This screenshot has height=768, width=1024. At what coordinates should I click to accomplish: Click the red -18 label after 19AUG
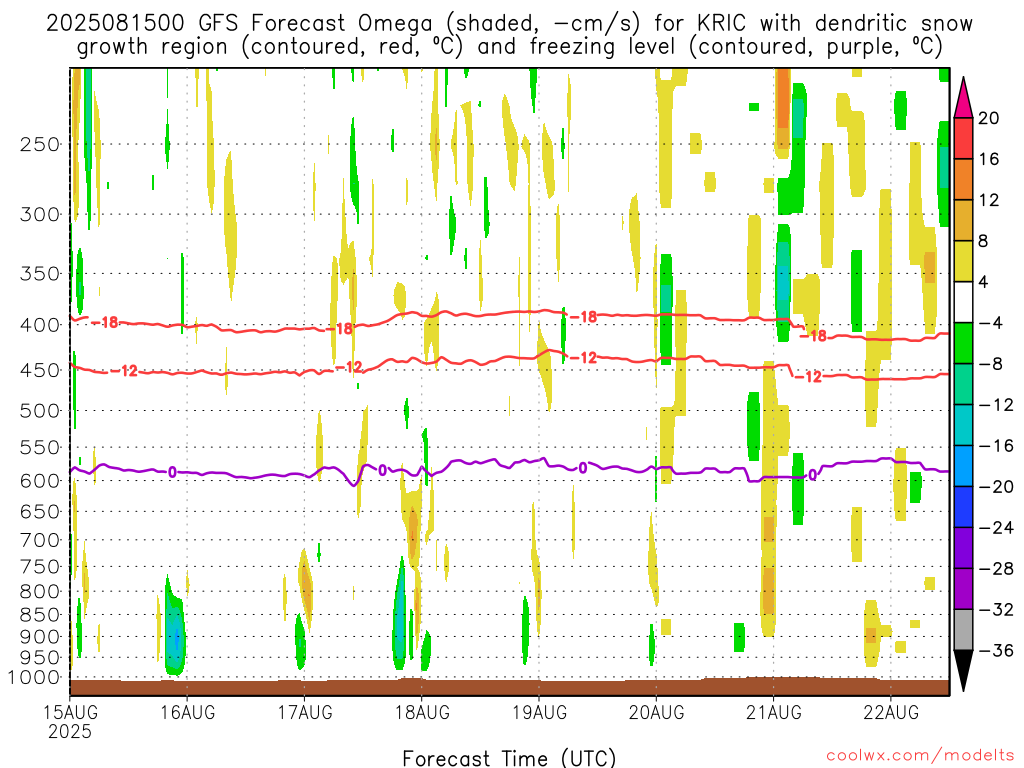coord(584,317)
